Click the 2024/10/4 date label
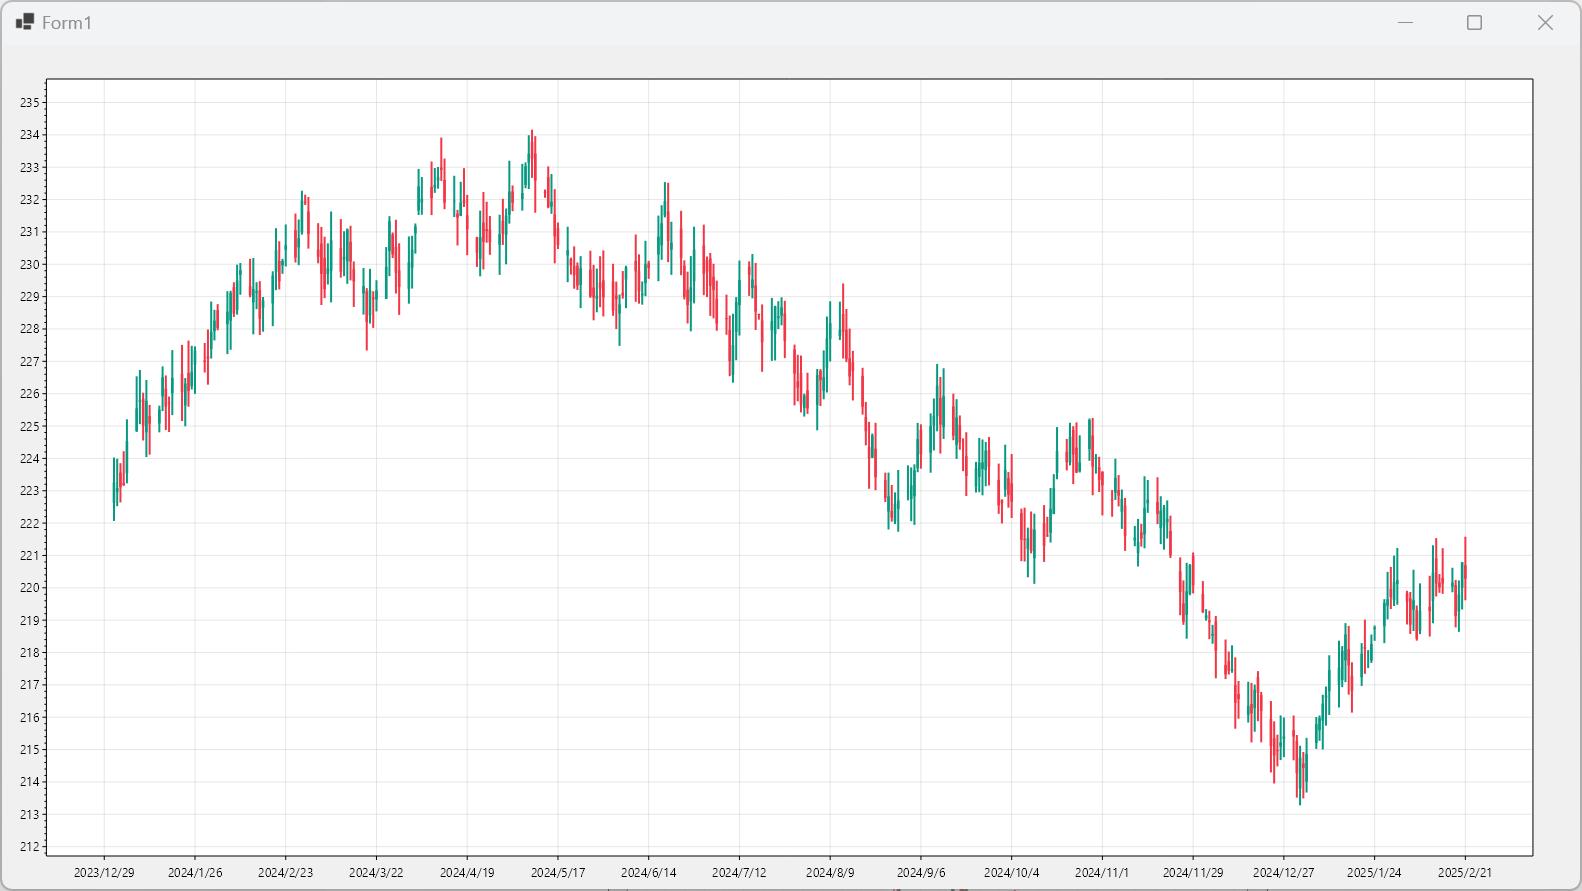1582x891 pixels. click(1011, 873)
